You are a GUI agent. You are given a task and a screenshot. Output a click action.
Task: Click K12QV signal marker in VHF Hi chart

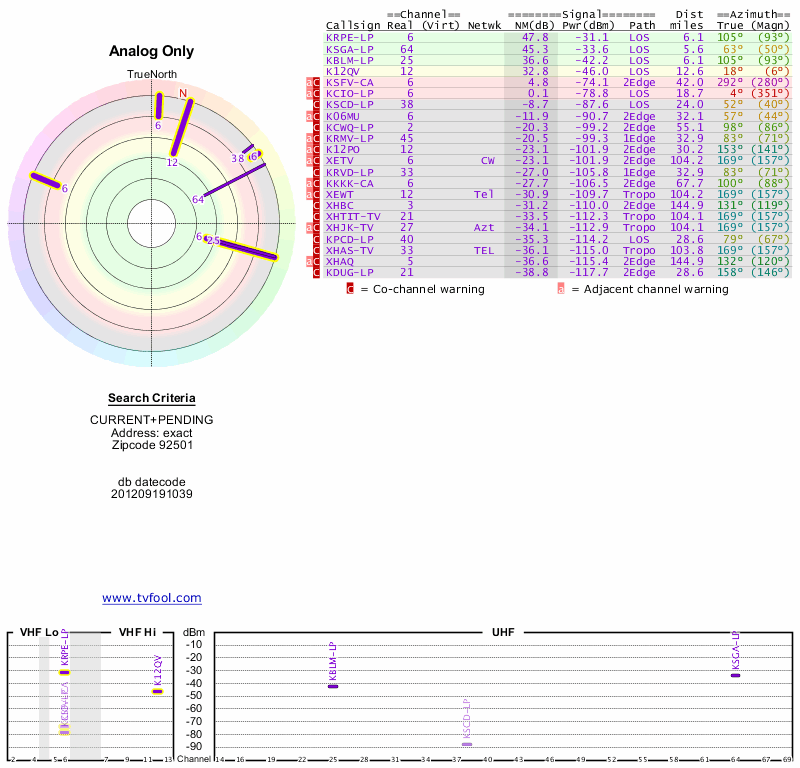157,691
